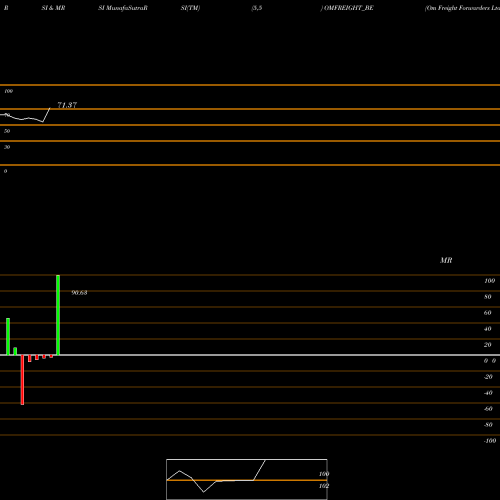Viewport: 500px width, 500px height.
Task: Click the MRSI value label 90.68
Action: pos(79,293)
